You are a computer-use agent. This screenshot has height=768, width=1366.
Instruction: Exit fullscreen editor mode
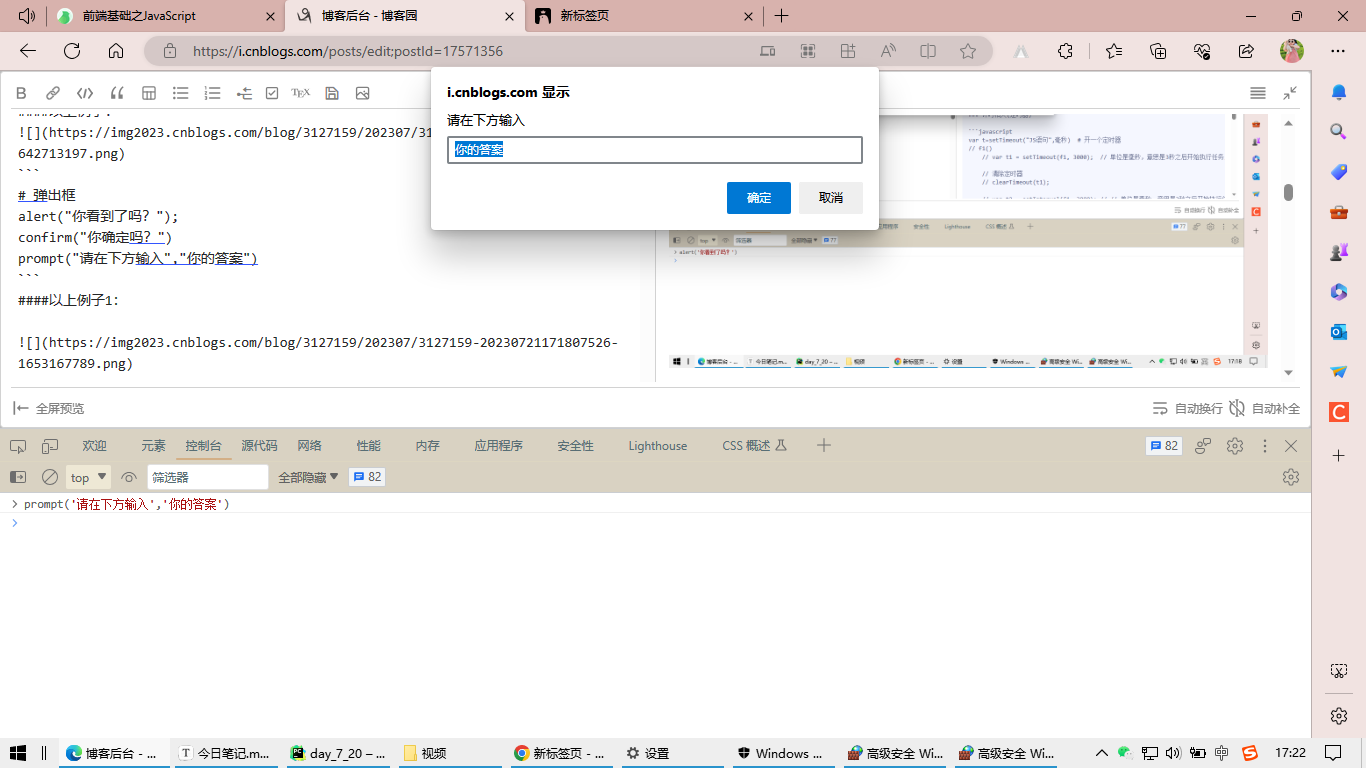coord(1290,93)
